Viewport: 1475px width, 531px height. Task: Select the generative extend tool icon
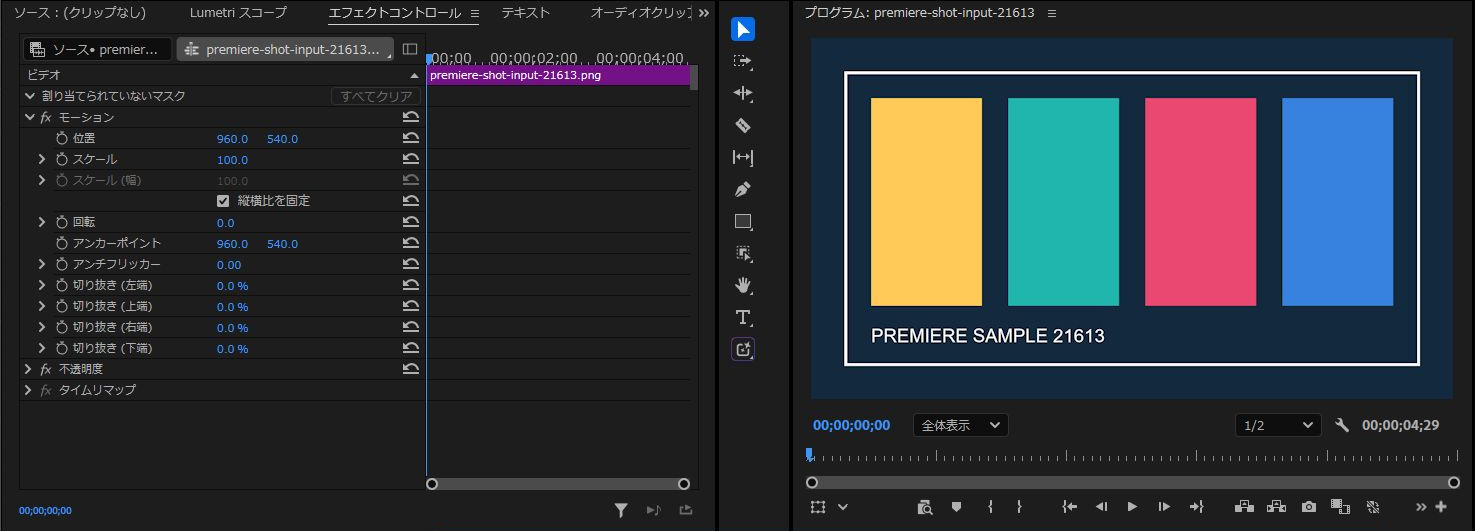tap(743, 349)
